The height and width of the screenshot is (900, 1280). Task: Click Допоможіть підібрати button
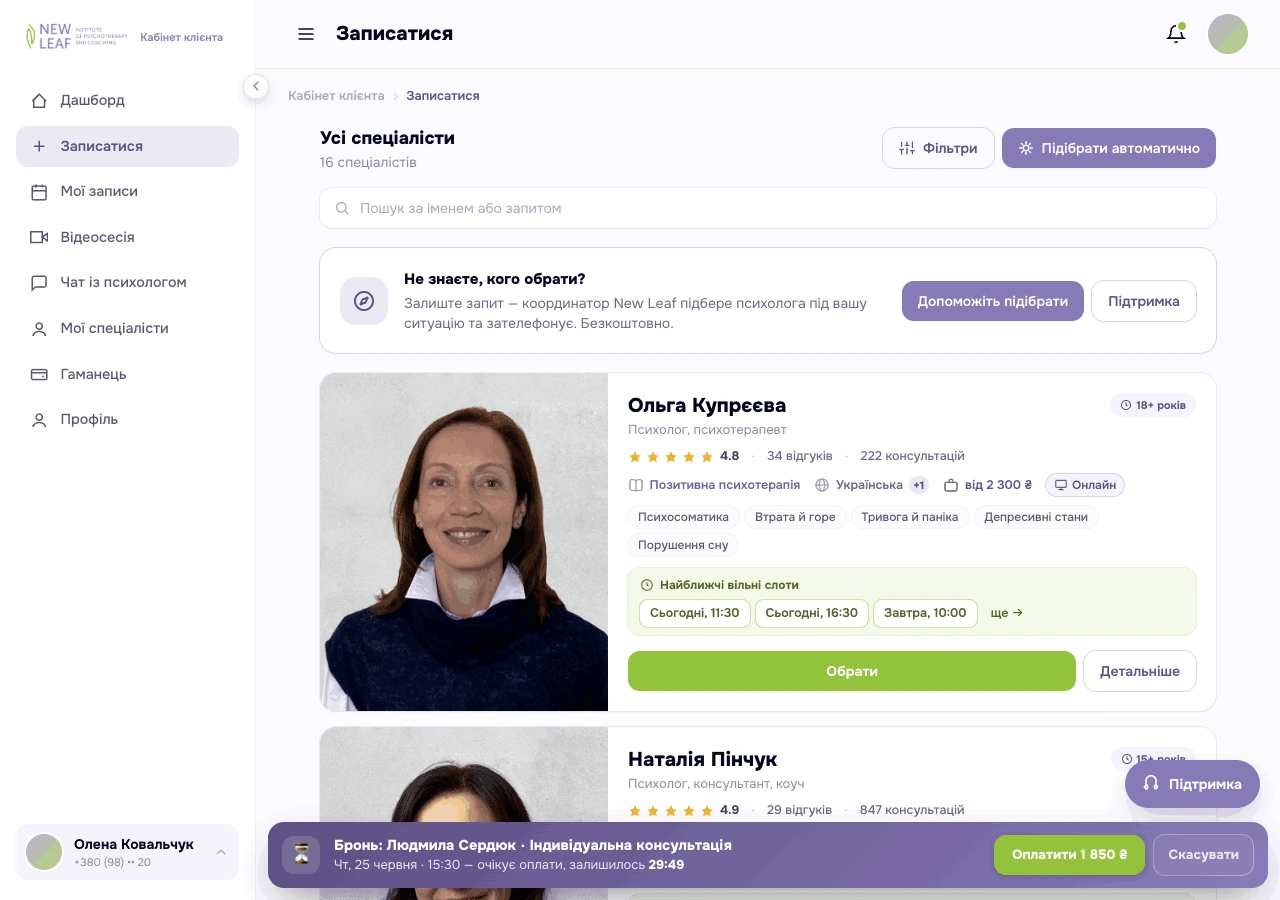click(x=993, y=301)
